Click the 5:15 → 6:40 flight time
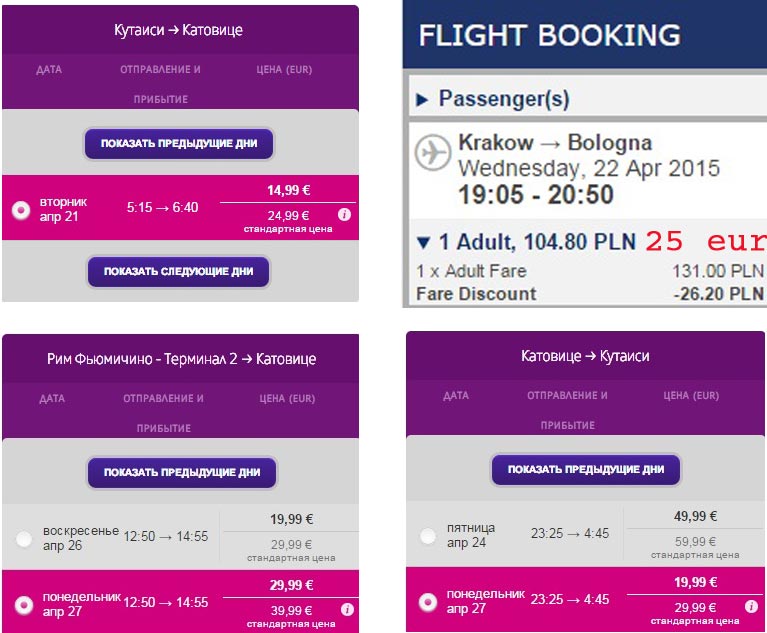The width and height of the screenshot is (767, 633). (162, 208)
